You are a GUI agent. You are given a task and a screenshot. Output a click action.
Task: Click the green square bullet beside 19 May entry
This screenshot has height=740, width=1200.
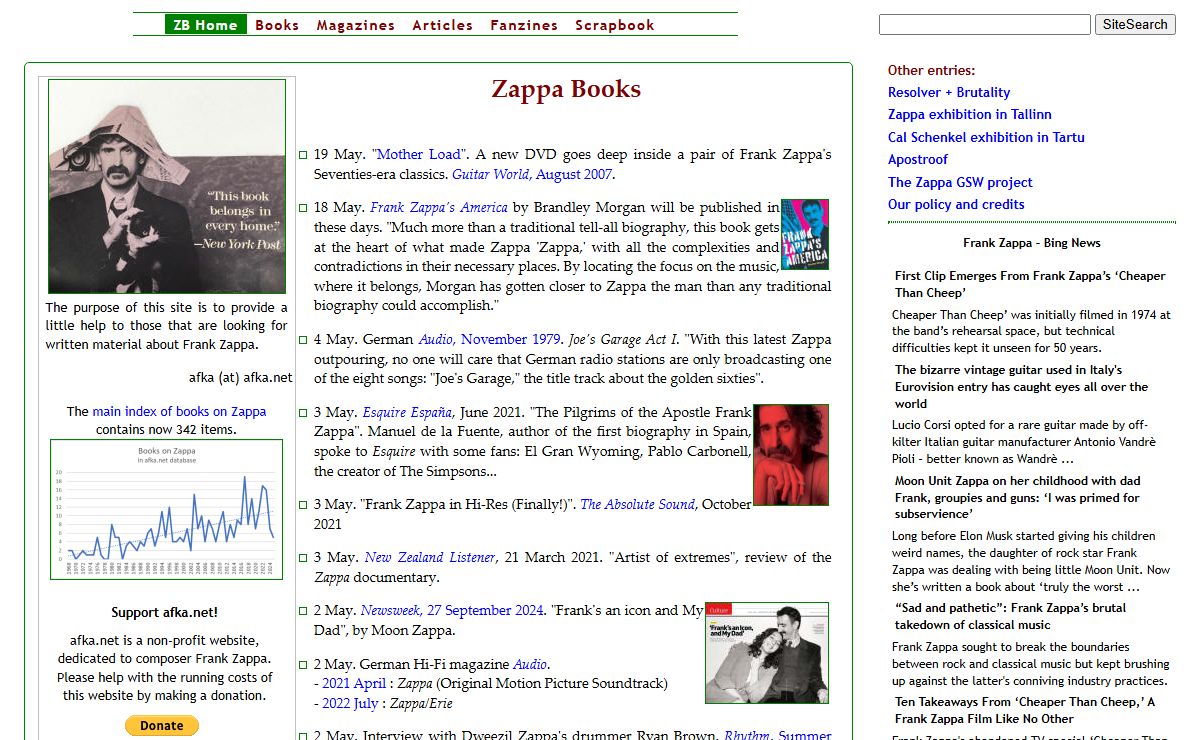303,155
